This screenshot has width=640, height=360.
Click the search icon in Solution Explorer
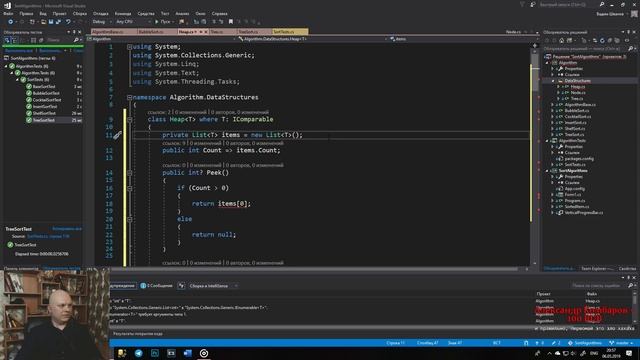[x=630, y=49]
